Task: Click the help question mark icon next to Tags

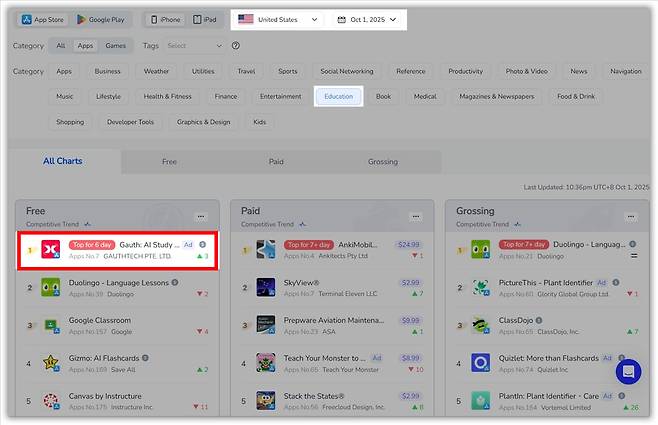Action: [236, 46]
